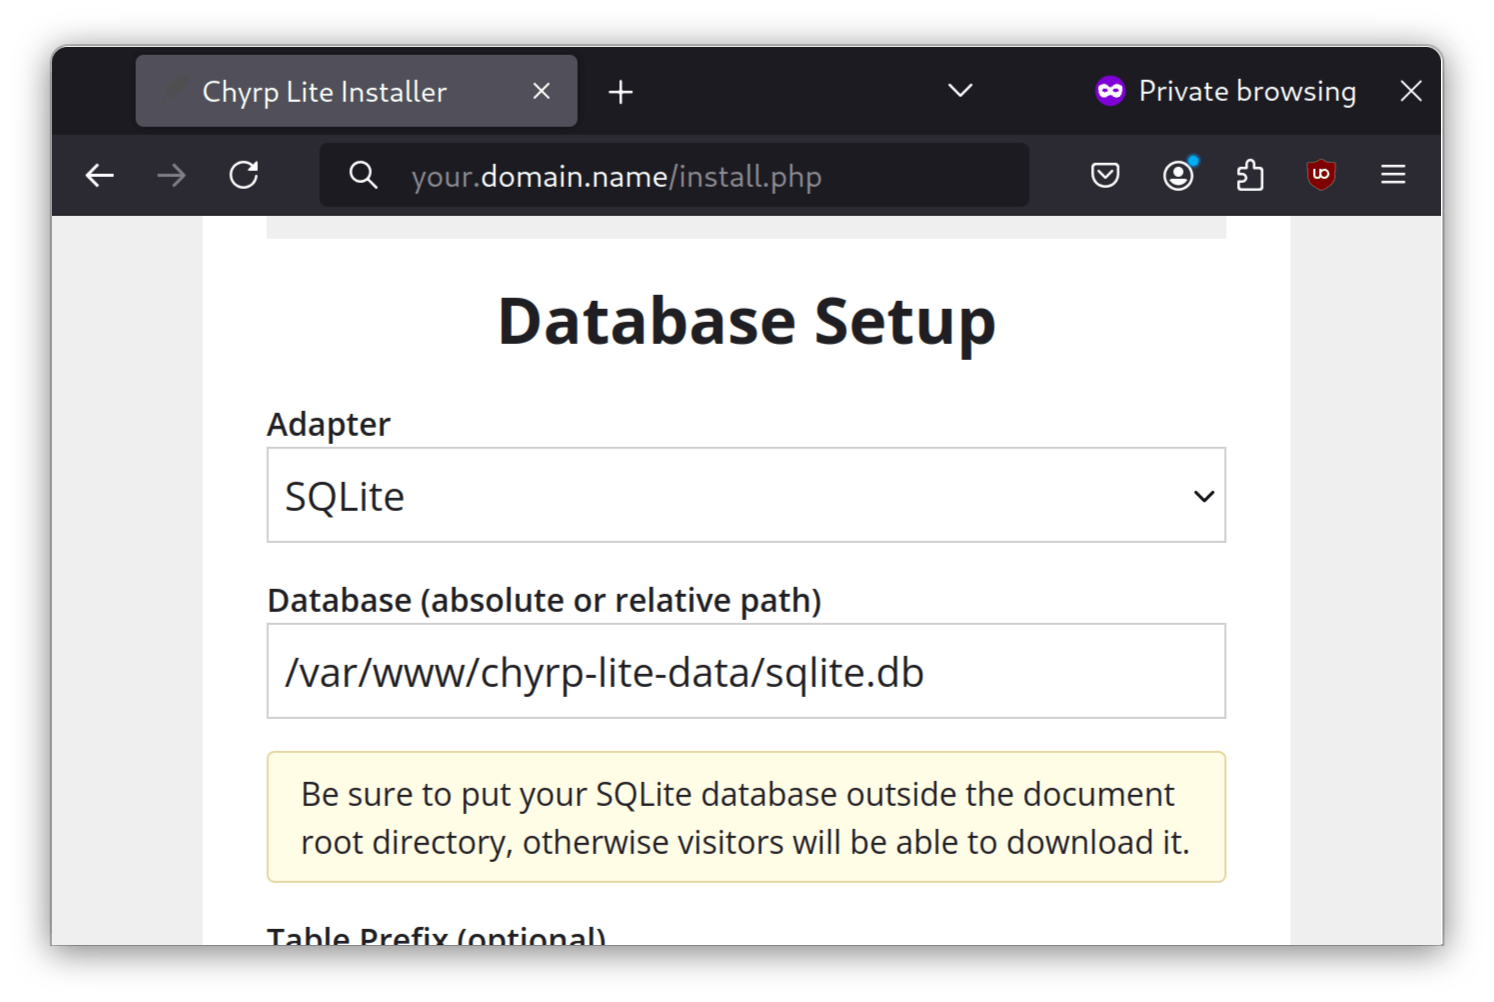The width and height of the screenshot is (1494, 1002).
Task: Click the Adapter field label
Action: pyautogui.click(x=329, y=424)
